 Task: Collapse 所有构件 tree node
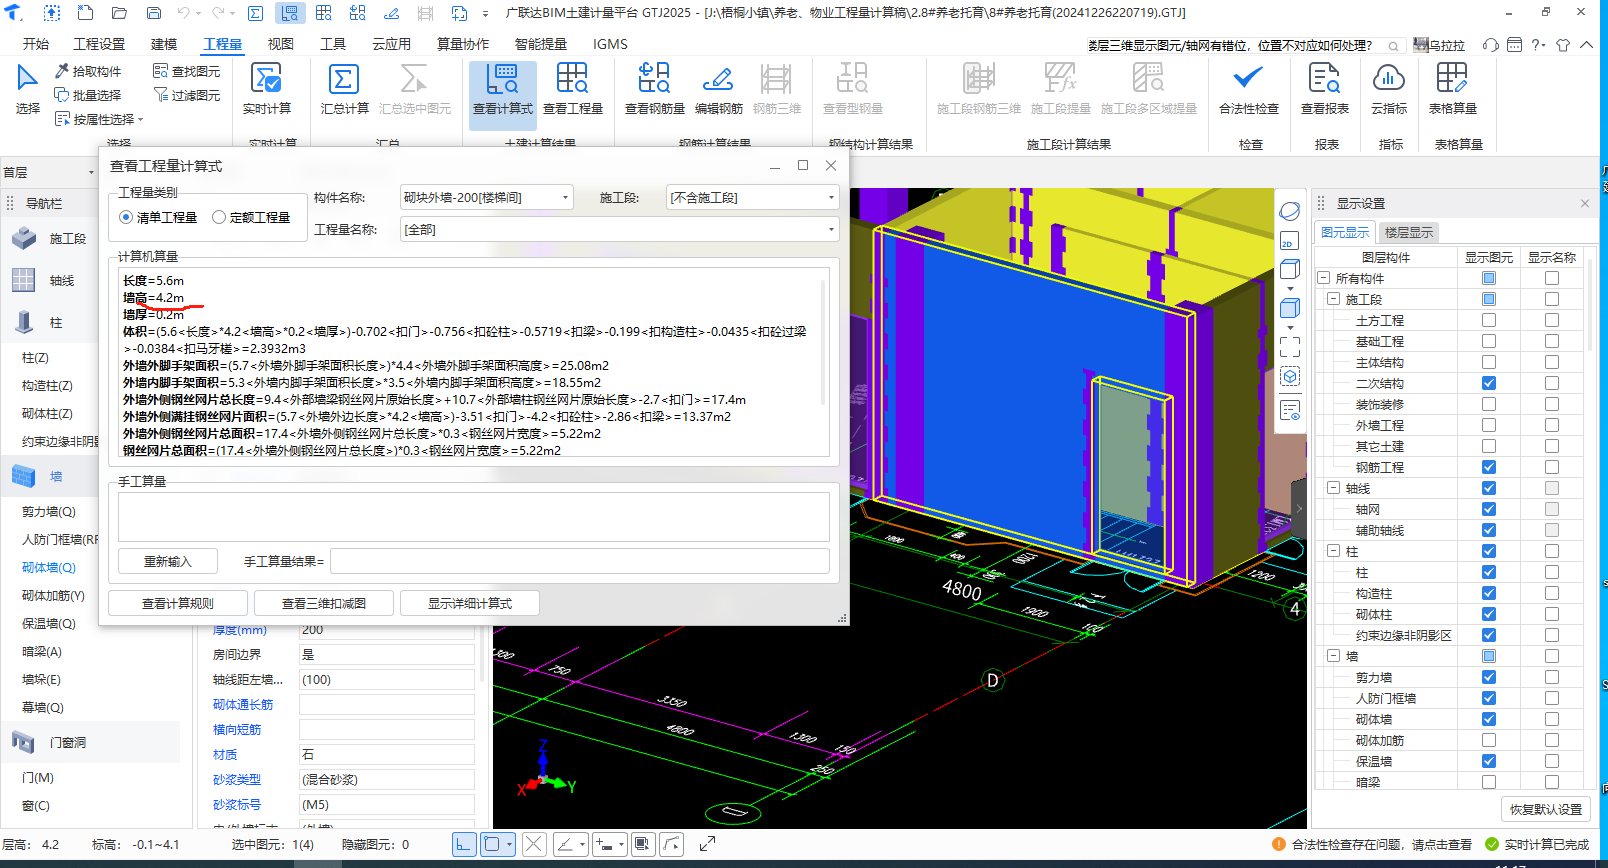pos(1323,278)
